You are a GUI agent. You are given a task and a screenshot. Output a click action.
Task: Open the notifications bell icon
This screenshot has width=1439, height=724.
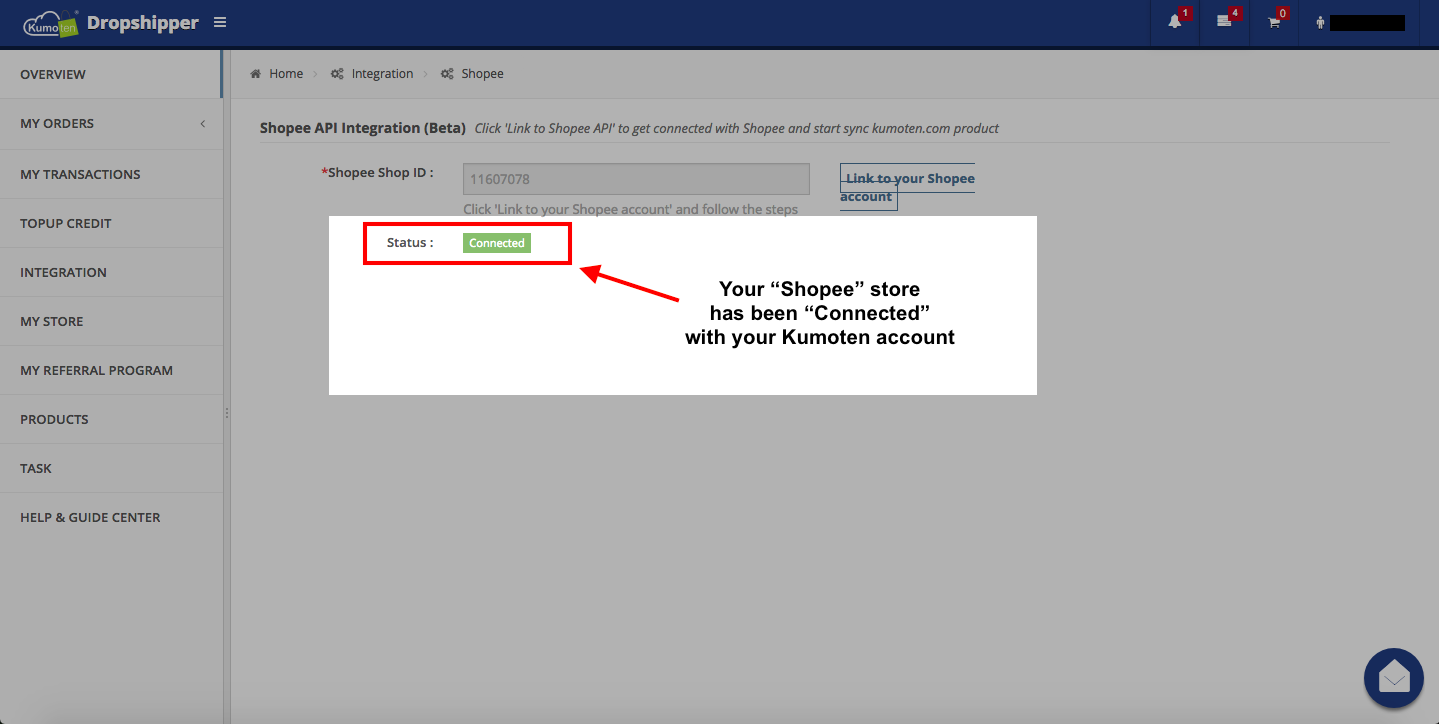(1175, 22)
